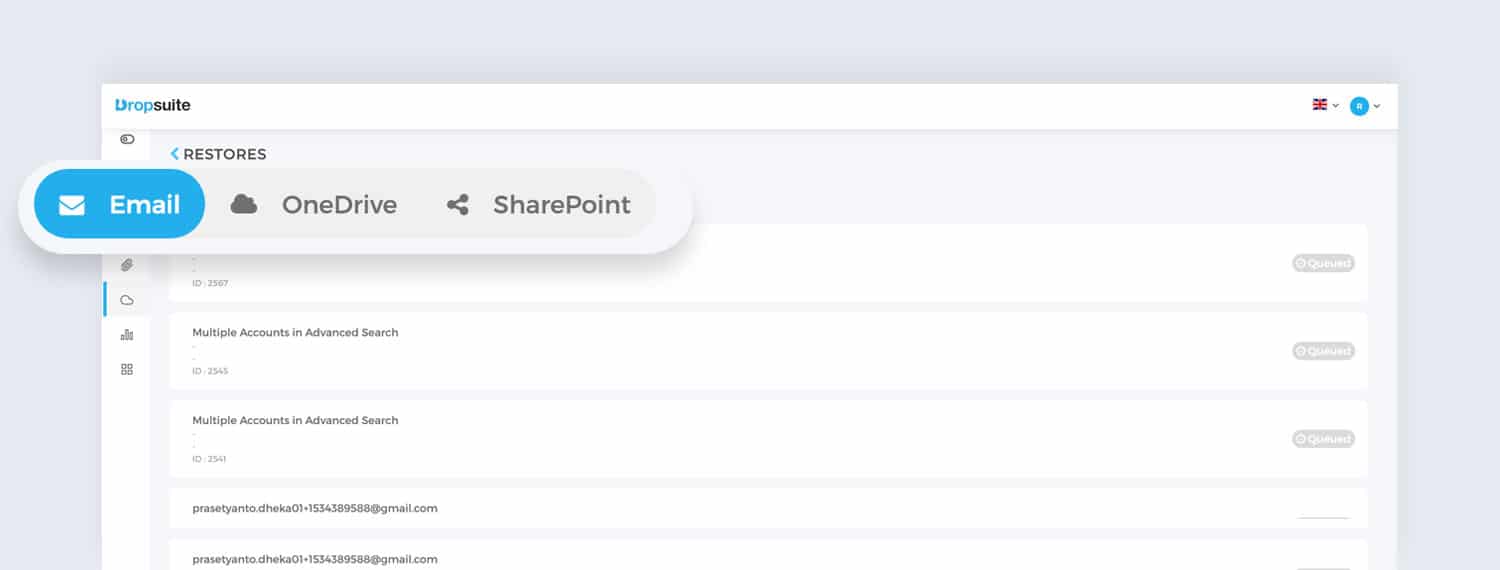This screenshot has height=570, width=1500.
Task: Switch to the Email tab
Action: click(x=119, y=204)
